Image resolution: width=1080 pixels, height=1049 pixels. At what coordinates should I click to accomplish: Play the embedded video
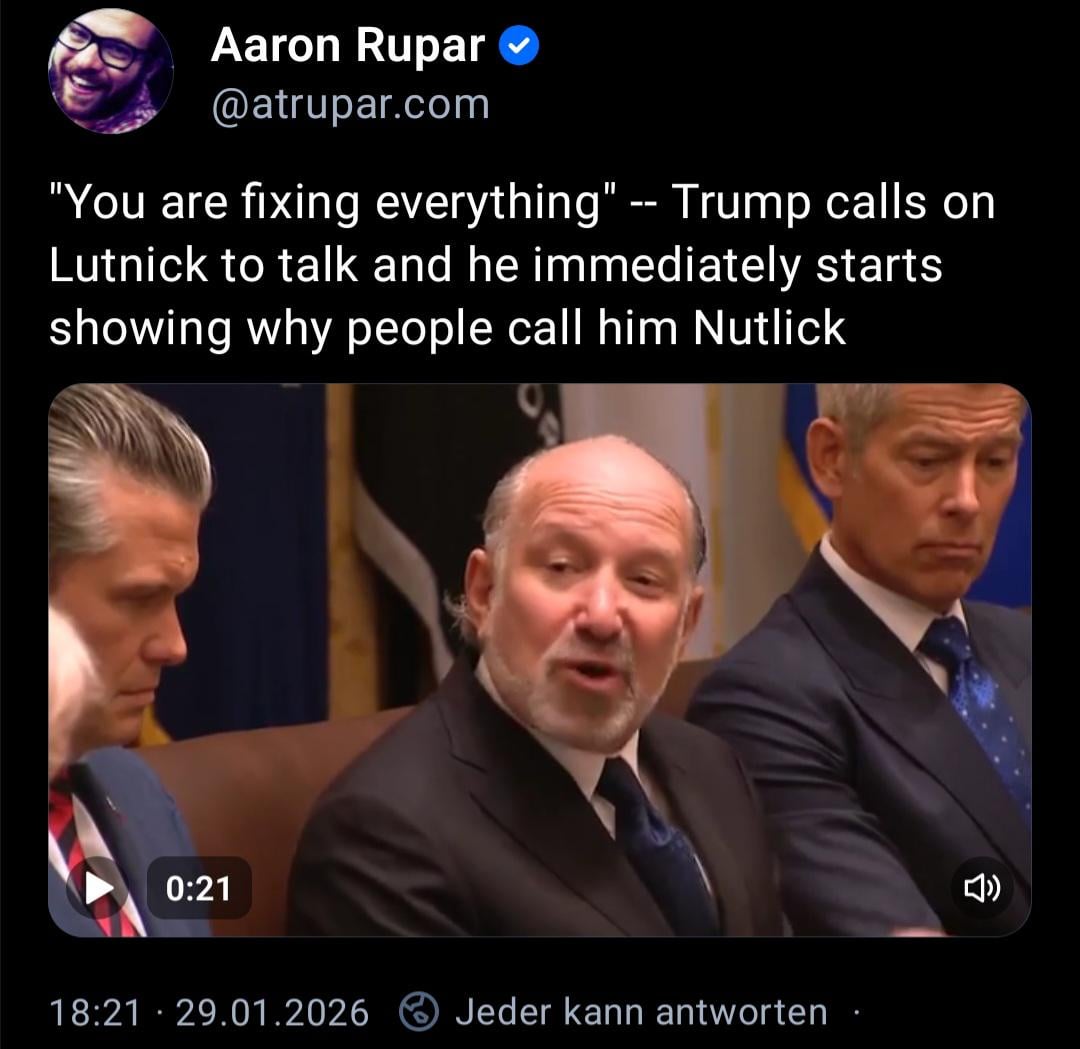[x=98, y=888]
